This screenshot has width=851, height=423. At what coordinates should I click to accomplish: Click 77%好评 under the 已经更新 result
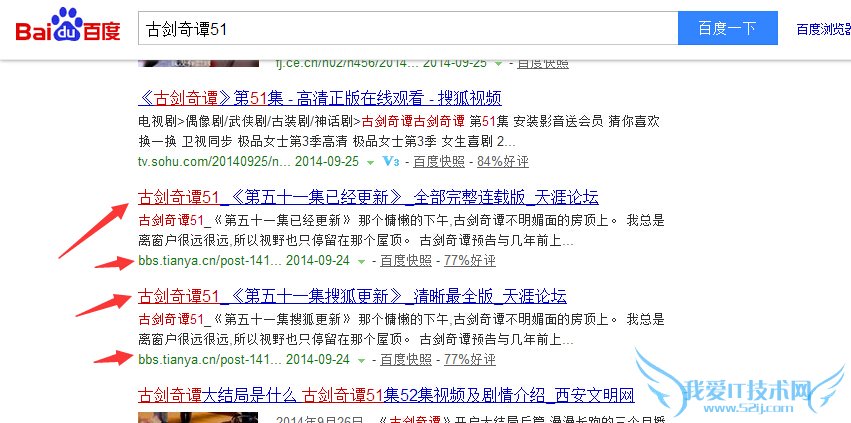tap(470, 261)
